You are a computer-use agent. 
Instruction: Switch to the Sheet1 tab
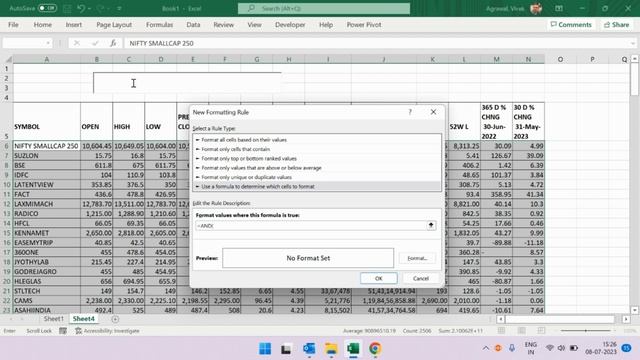(53, 319)
